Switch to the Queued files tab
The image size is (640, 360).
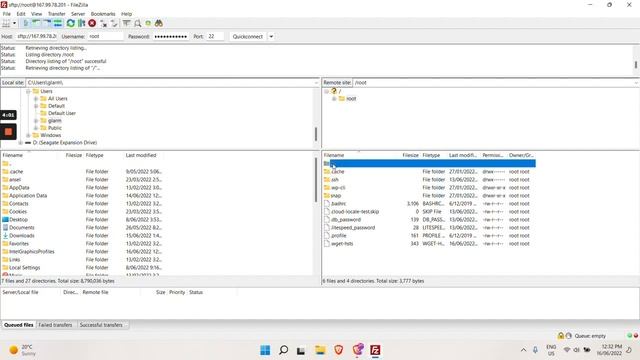click(x=18, y=325)
